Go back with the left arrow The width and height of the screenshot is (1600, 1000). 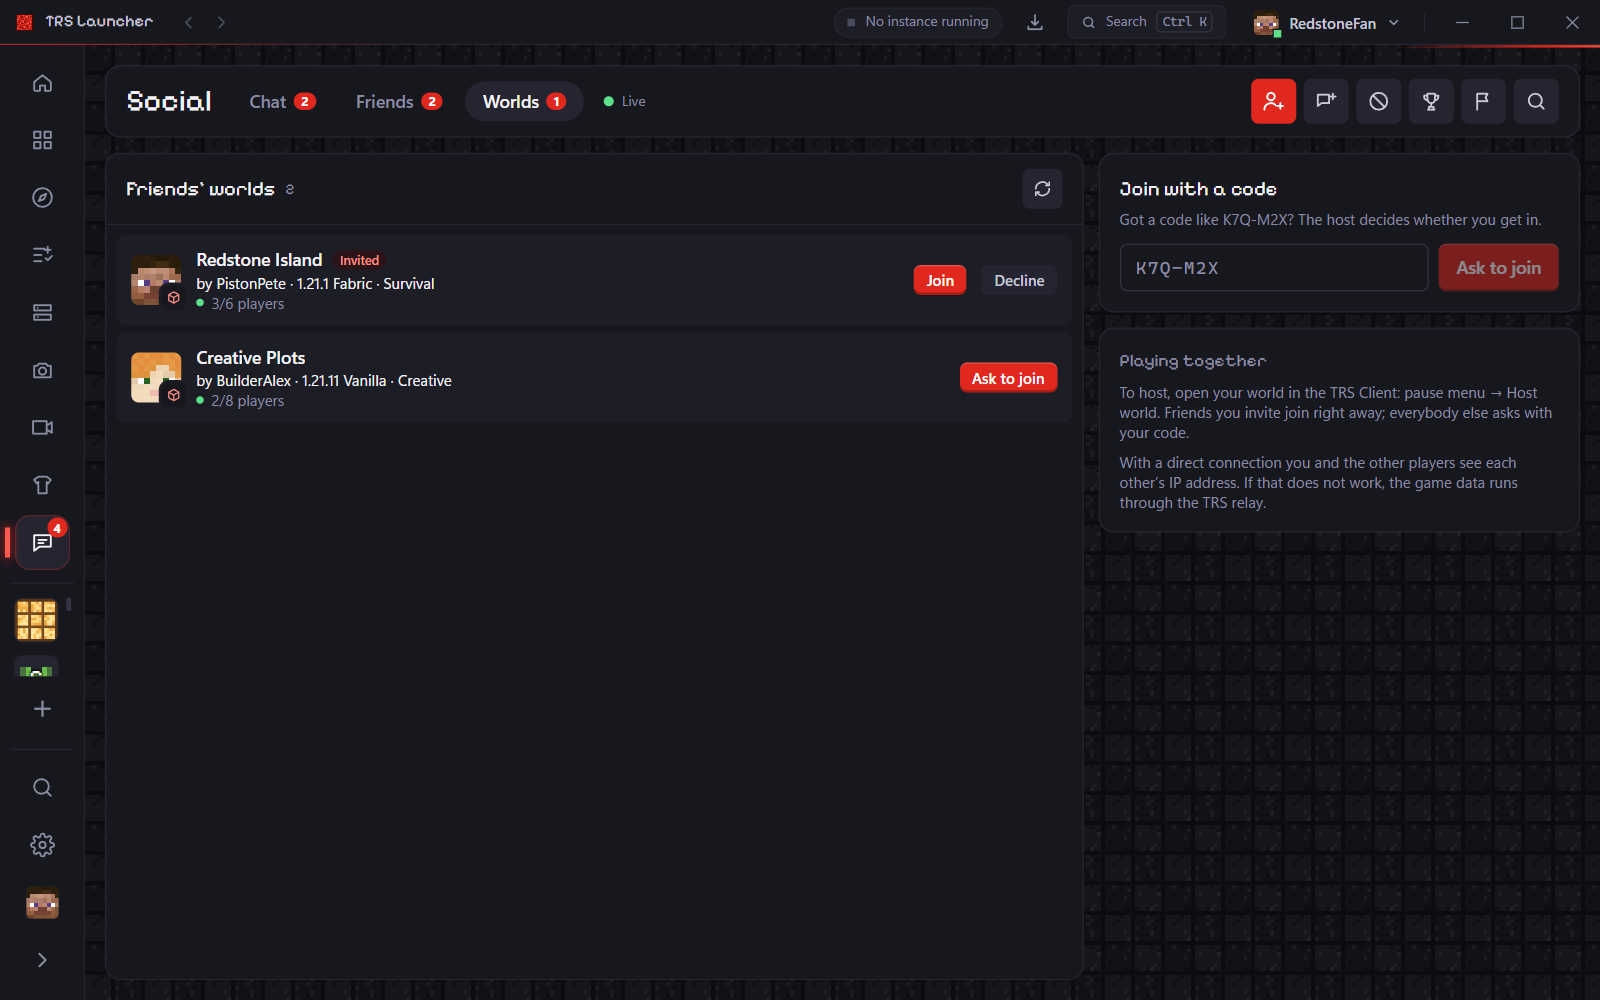pyautogui.click(x=188, y=22)
